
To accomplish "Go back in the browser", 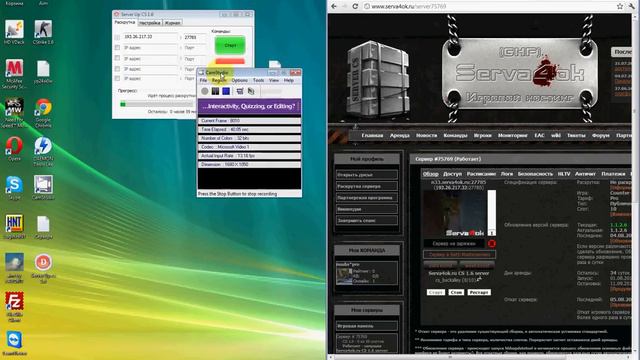I will [334, 6].
